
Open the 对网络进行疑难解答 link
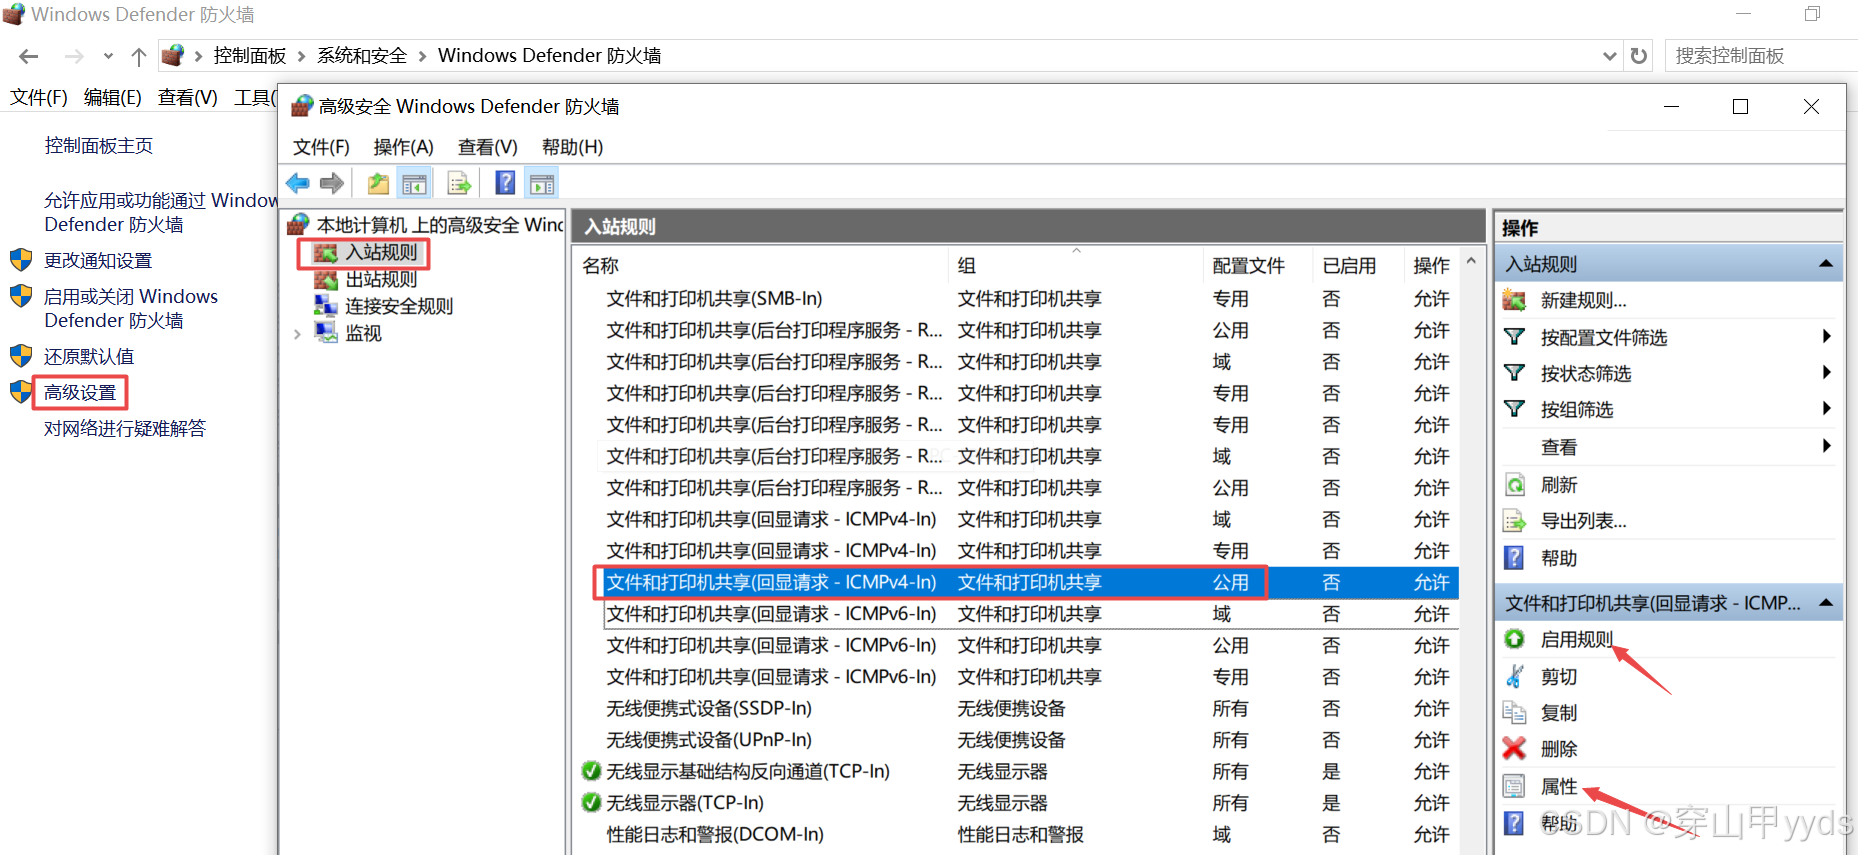pyautogui.click(x=125, y=429)
